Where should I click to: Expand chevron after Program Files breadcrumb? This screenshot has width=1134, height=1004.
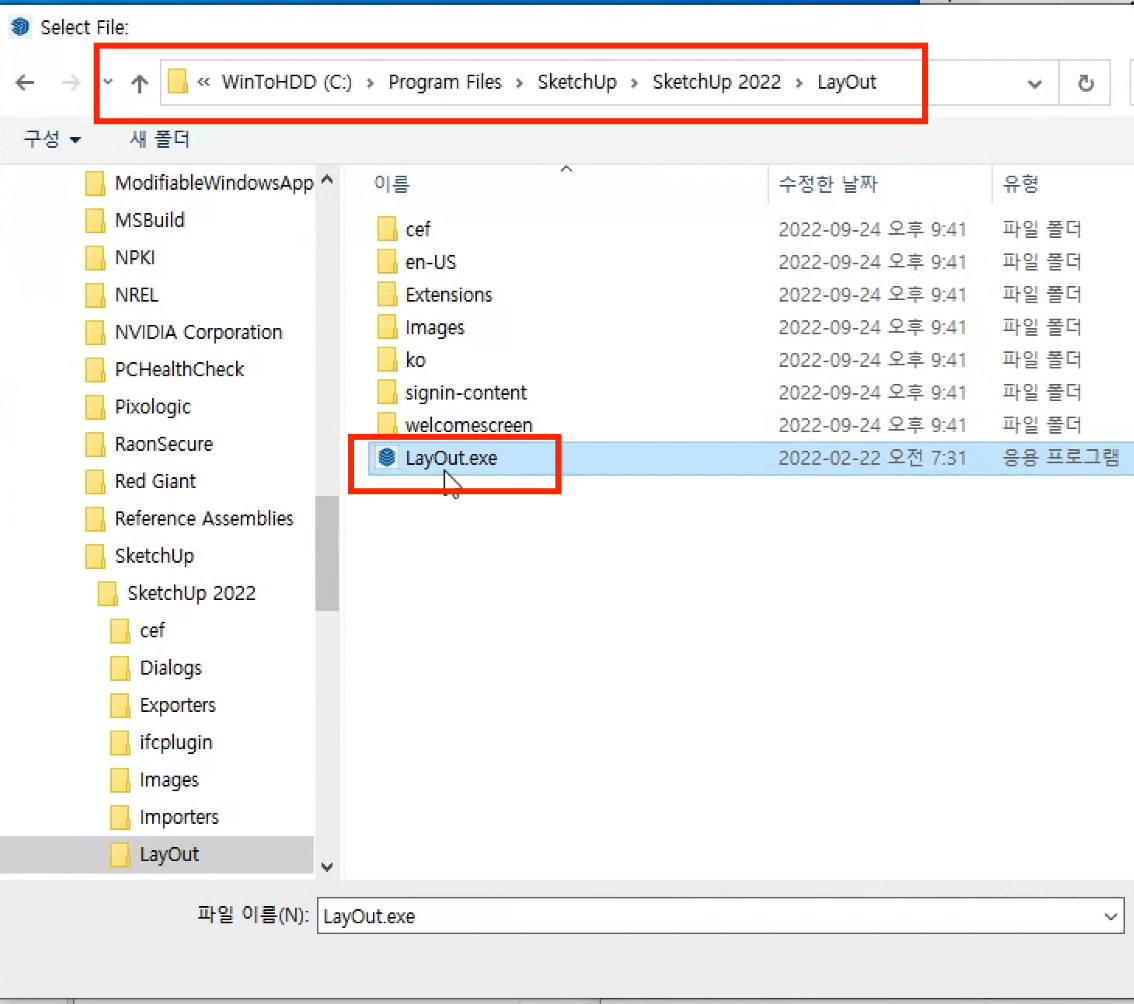pos(519,83)
